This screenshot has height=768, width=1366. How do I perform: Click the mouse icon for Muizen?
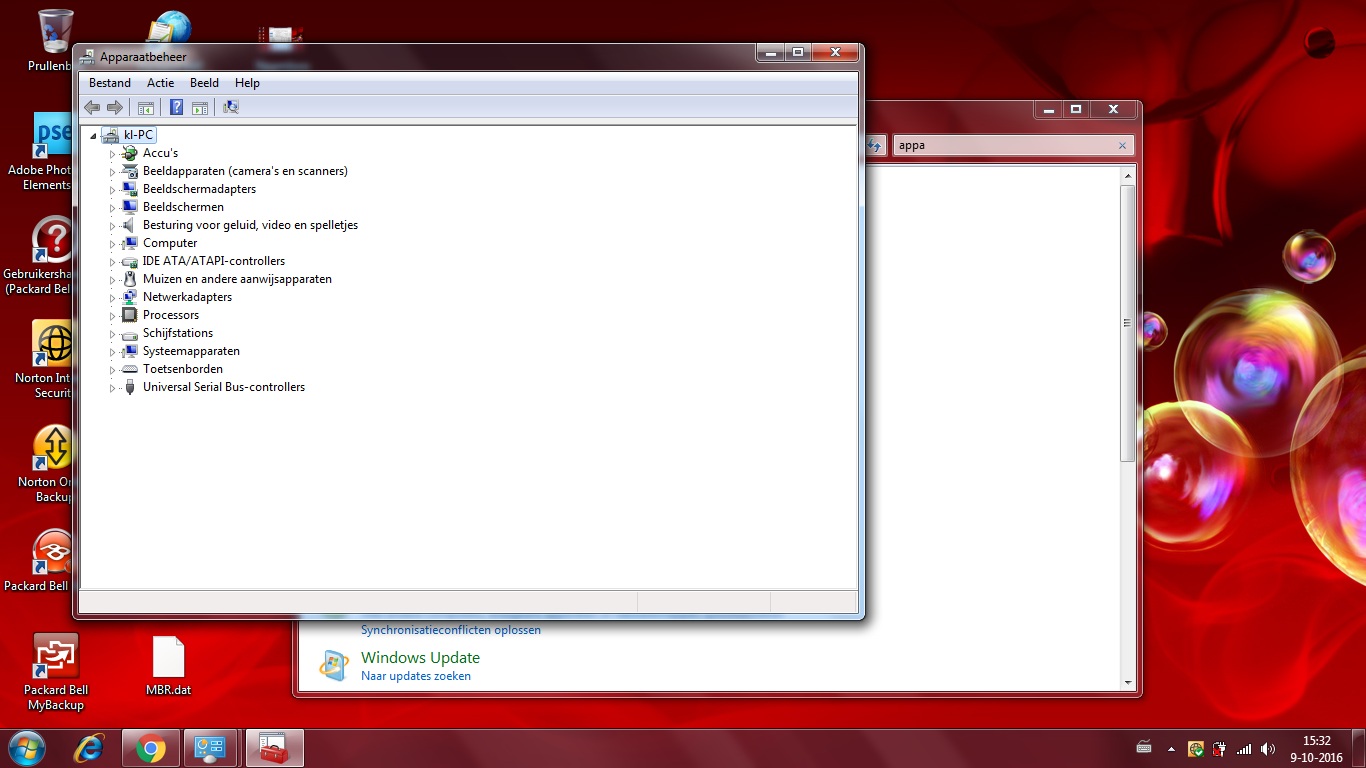click(x=129, y=279)
